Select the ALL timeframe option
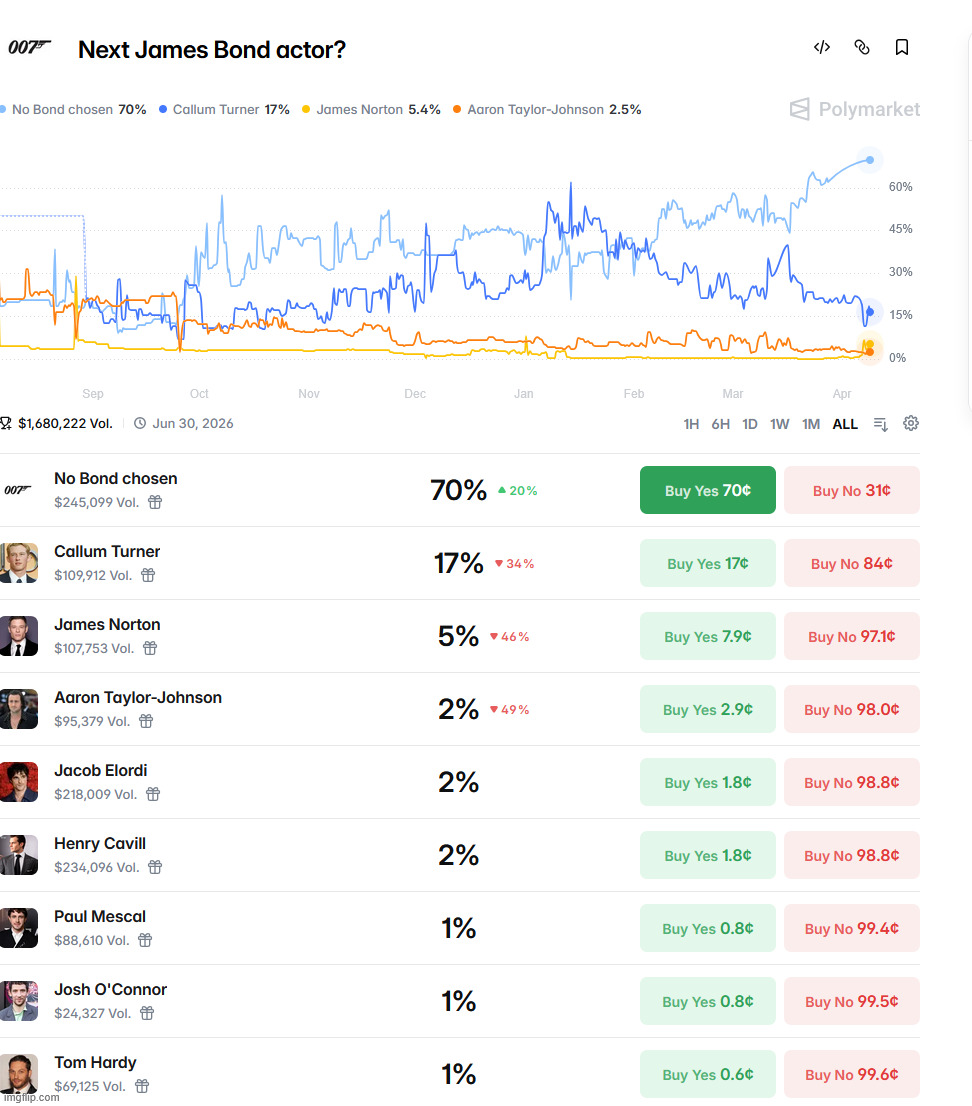This screenshot has width=972, height=1106. tap(845, 424)
